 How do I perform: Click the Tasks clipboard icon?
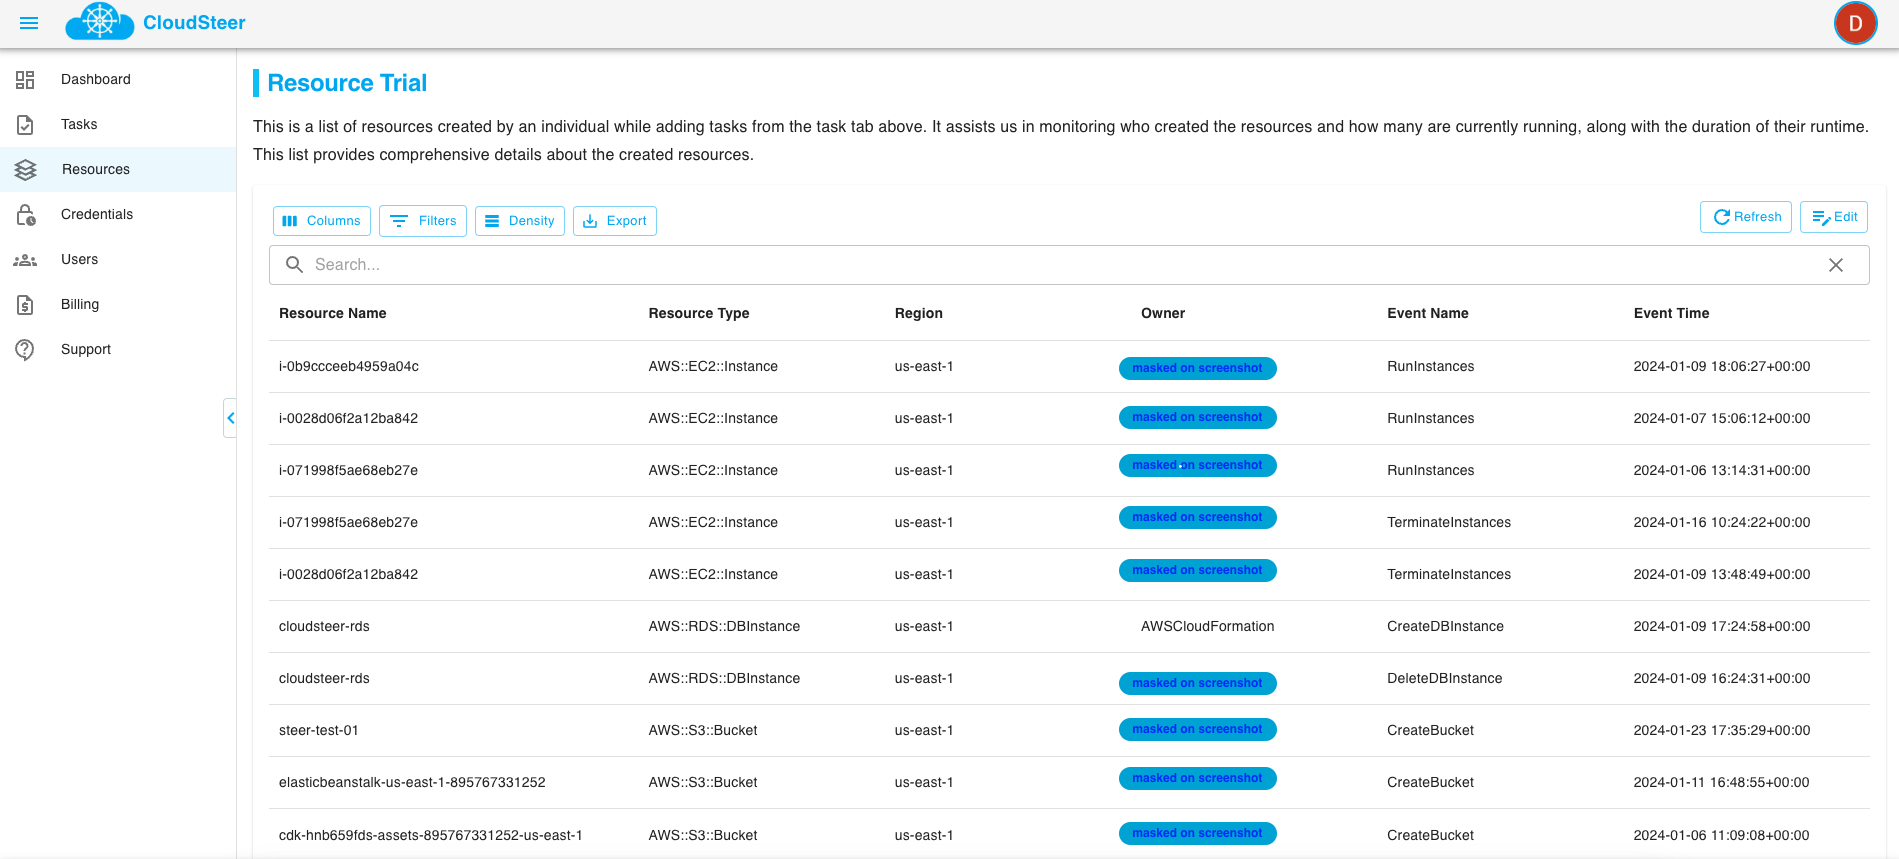coord(25,125)
